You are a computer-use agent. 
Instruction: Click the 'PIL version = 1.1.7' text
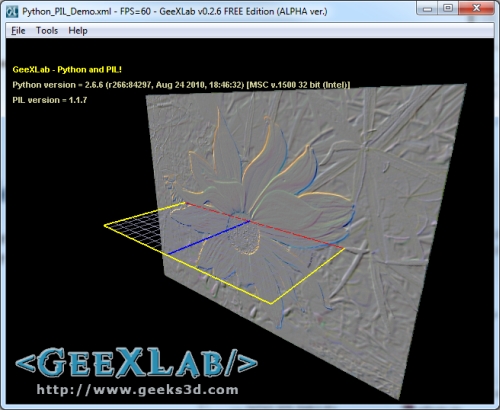click(50, 100)
